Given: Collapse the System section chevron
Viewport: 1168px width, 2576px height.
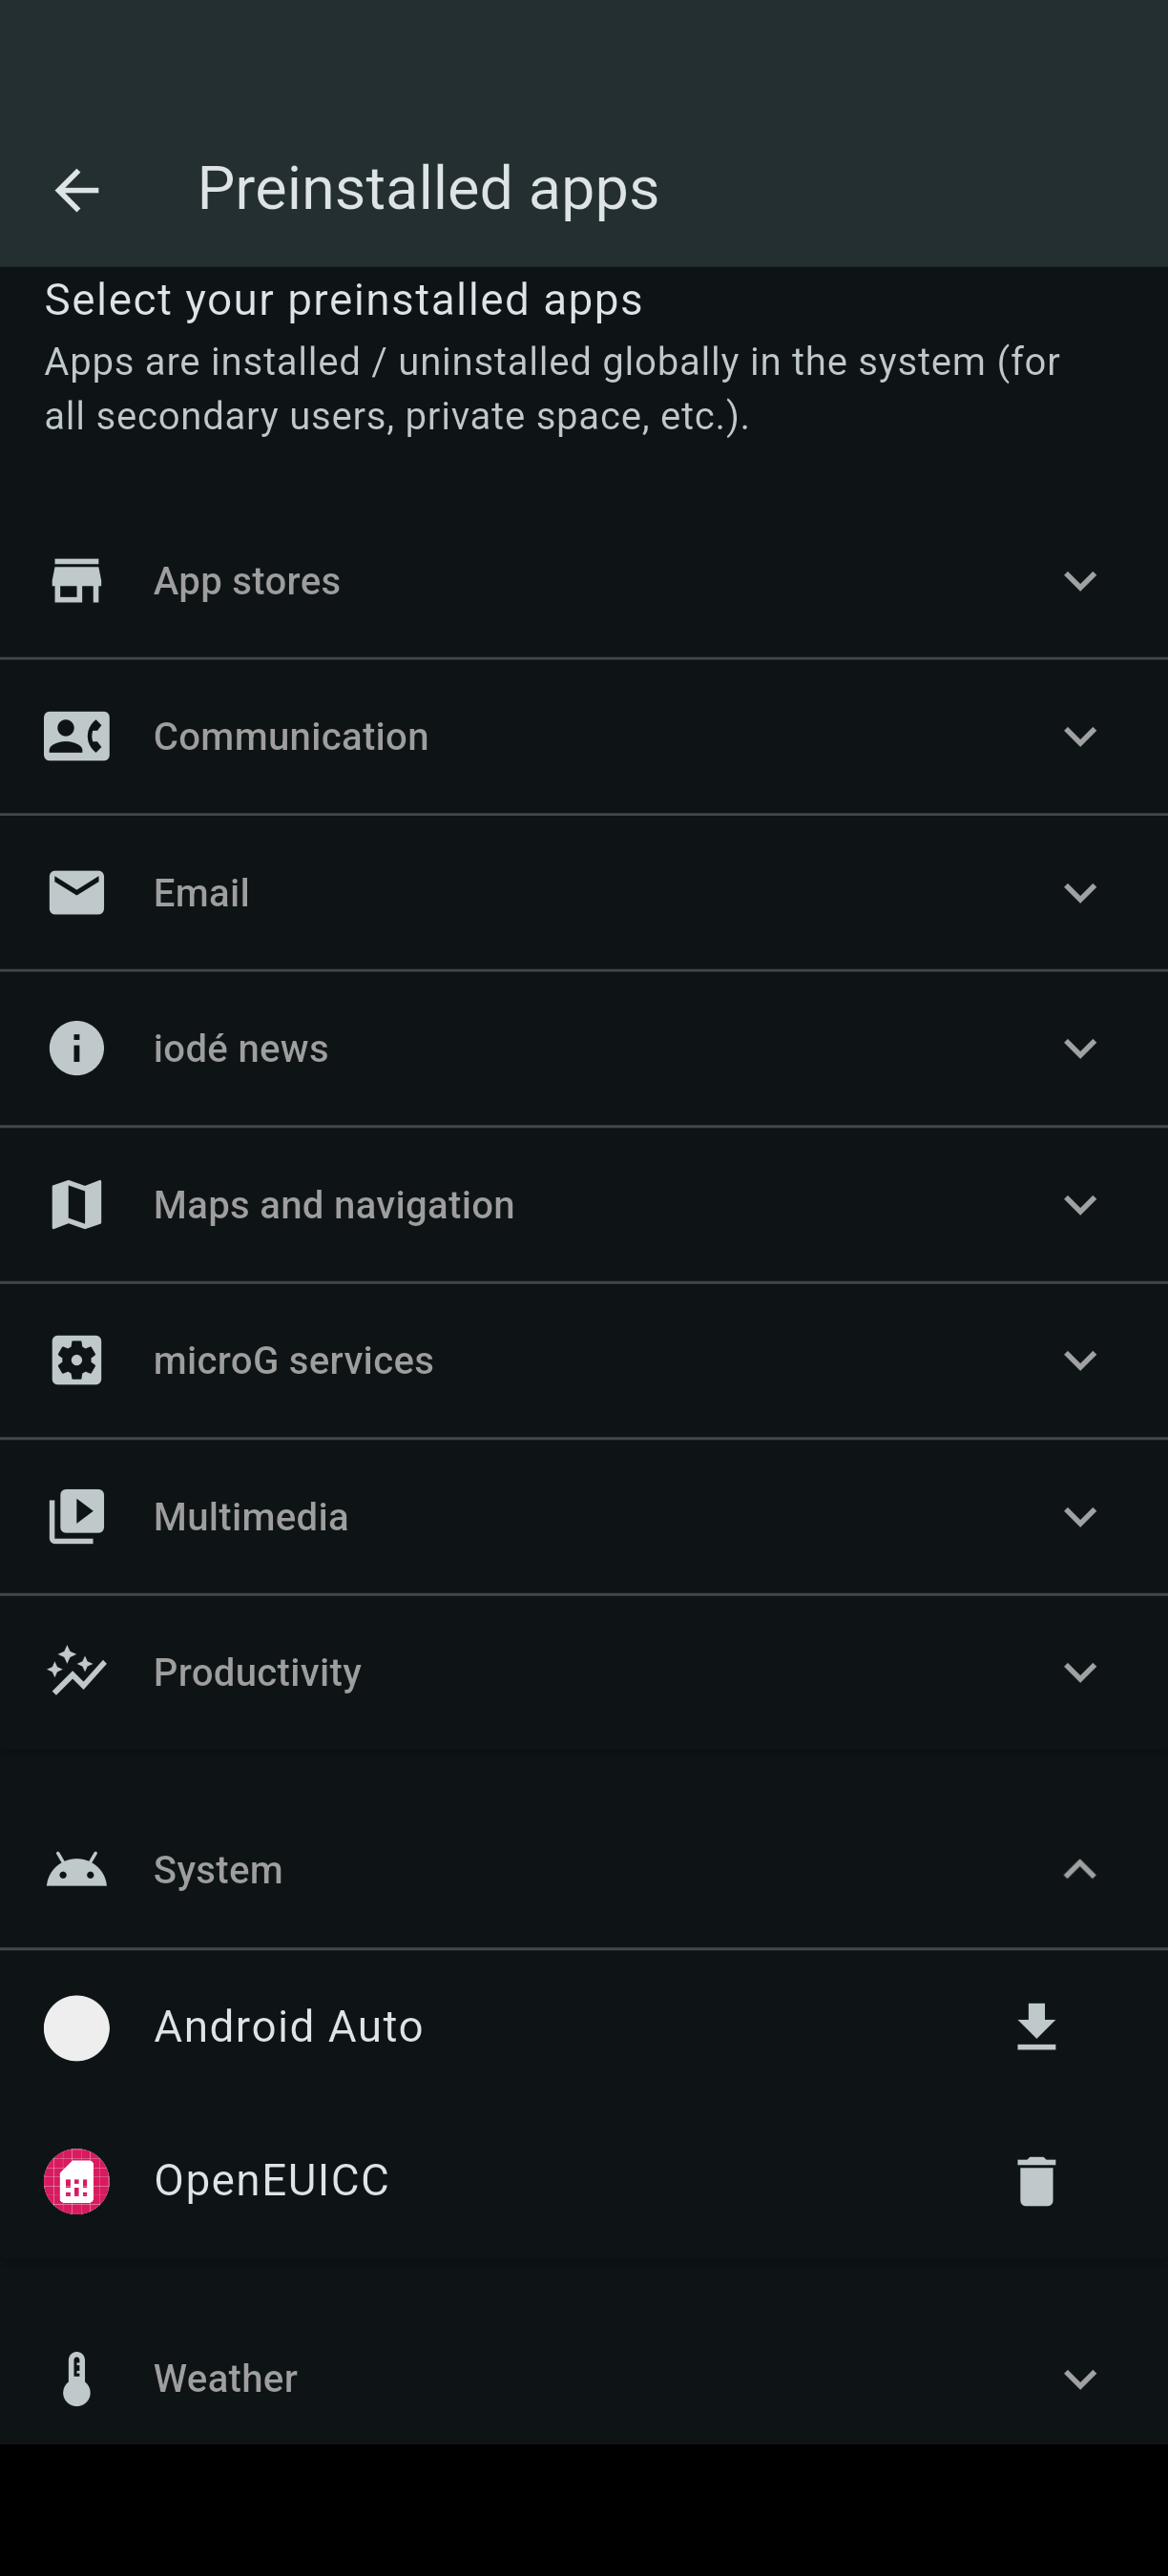Looking at the screenshot, I should pyautogui.click(x=1080, y=1870).
